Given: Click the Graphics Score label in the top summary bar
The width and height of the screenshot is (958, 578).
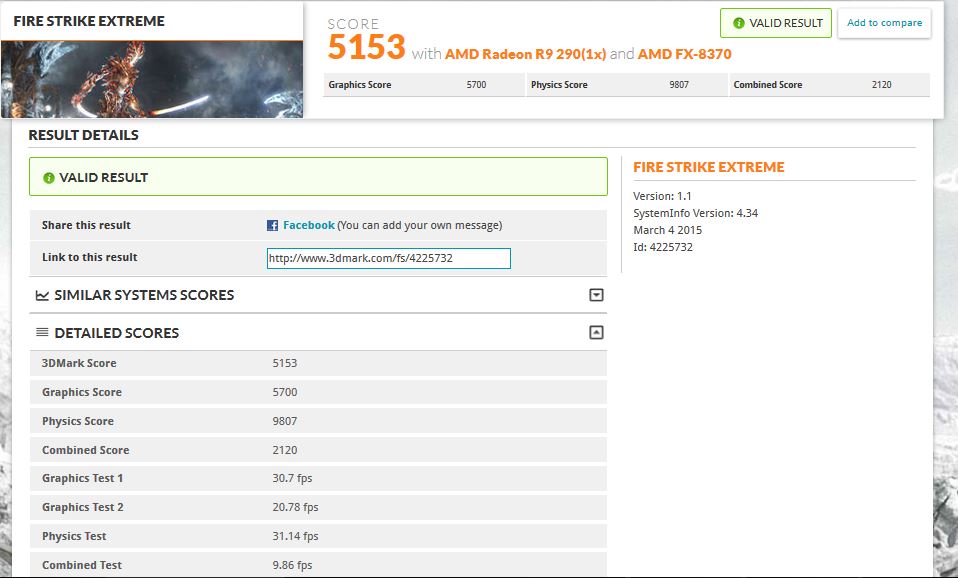Looking at the screenshot, I should [360, 85].
